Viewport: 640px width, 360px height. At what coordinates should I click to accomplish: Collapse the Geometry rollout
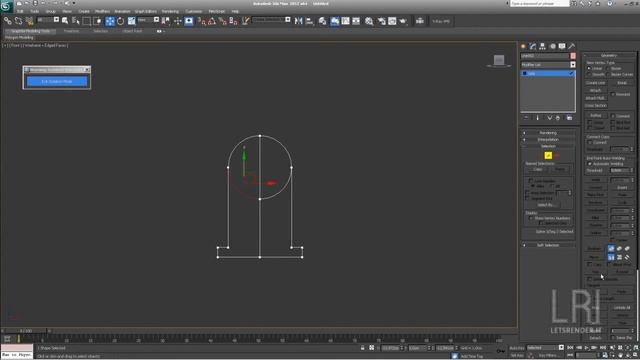(x=609, y=56)
